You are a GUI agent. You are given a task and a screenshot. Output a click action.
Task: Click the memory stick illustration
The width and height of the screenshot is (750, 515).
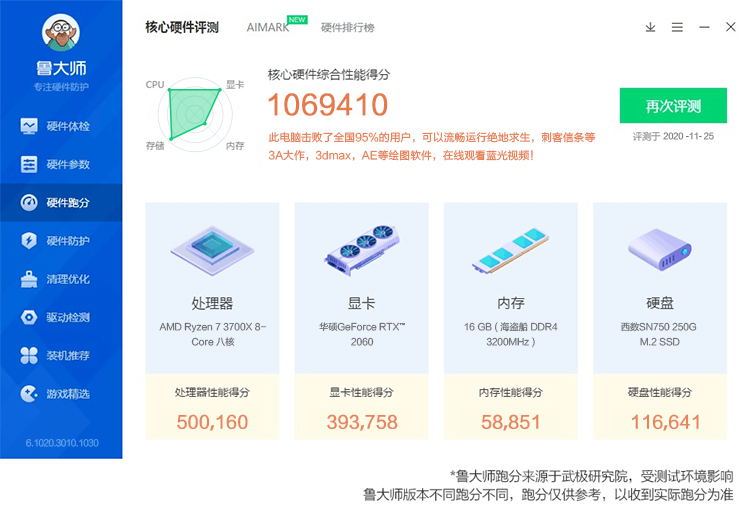(x=510, y=250)
